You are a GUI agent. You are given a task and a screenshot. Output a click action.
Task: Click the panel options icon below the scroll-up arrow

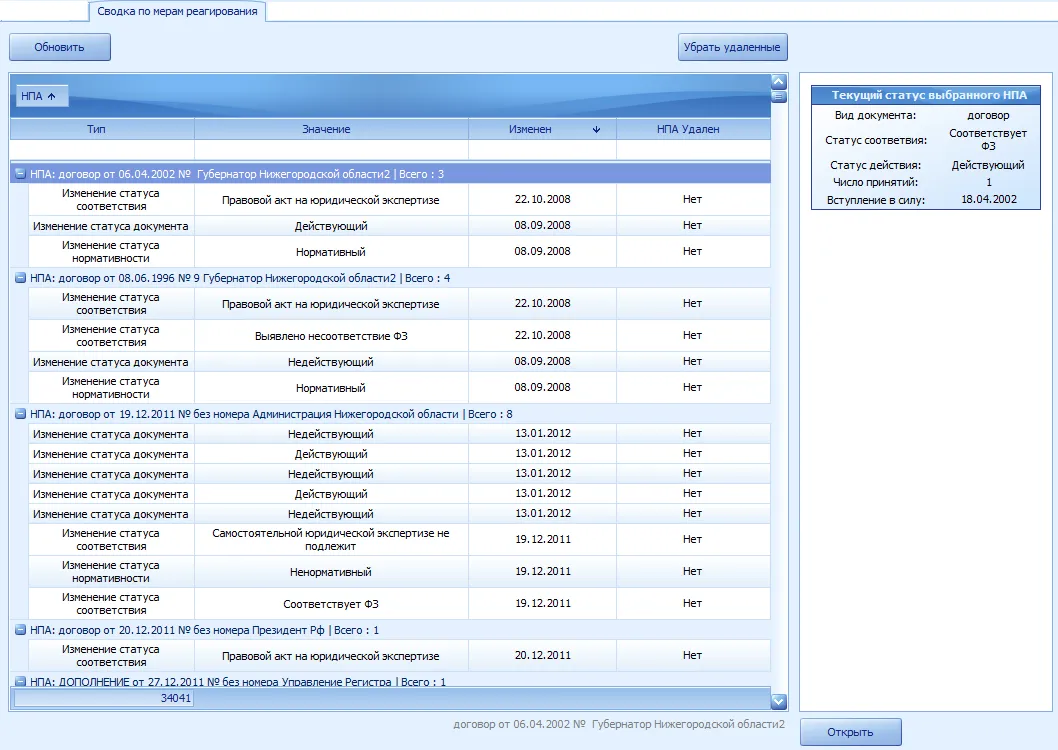779,96
